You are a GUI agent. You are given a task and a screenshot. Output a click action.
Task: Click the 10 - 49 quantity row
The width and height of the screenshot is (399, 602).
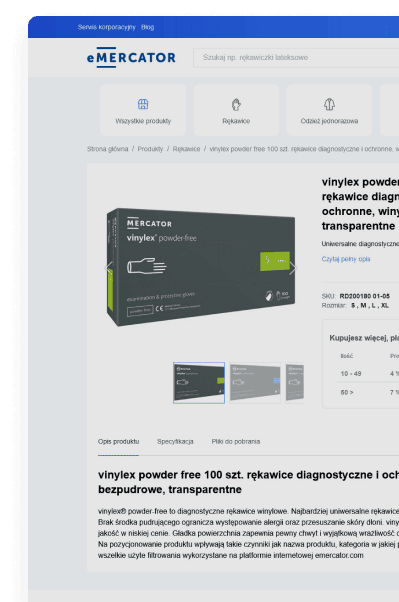click(368, 374)
